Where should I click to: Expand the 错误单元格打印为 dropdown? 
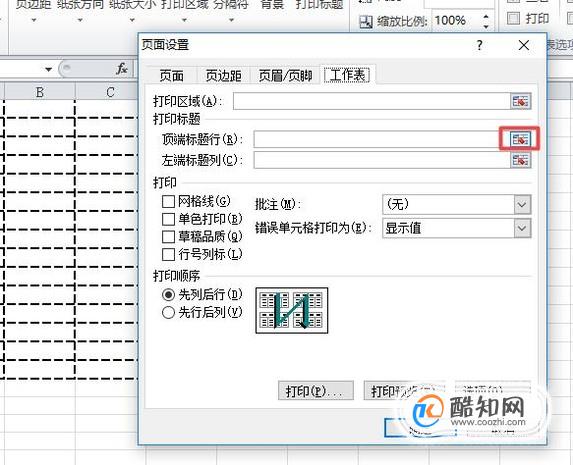tap(522, 228)
